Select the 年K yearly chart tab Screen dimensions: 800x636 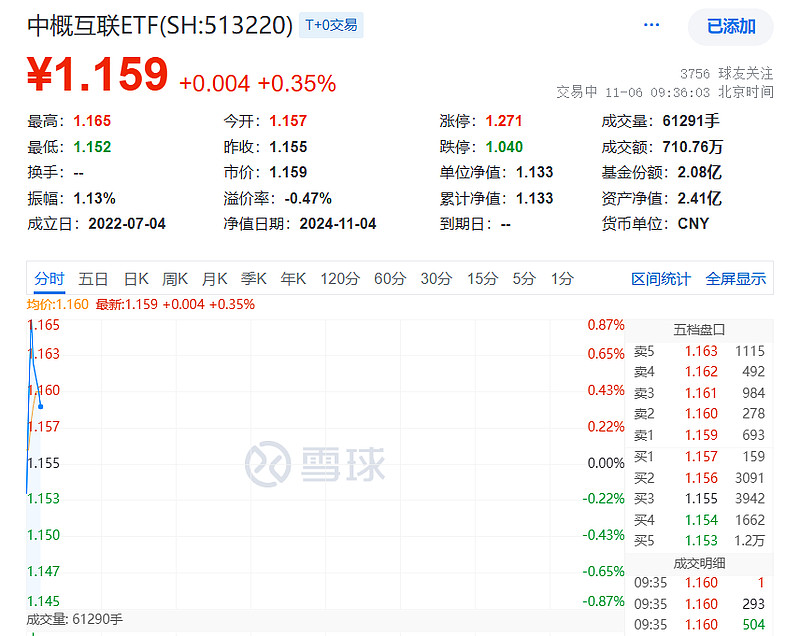click(292, 280)
